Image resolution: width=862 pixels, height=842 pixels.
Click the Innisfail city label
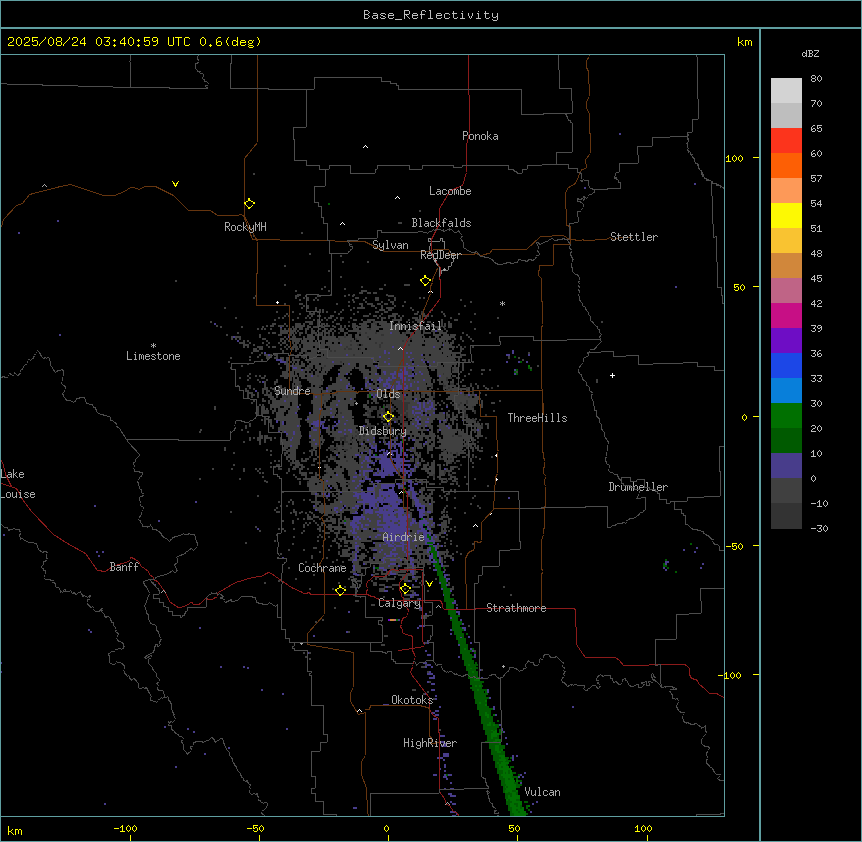[415, 326]
